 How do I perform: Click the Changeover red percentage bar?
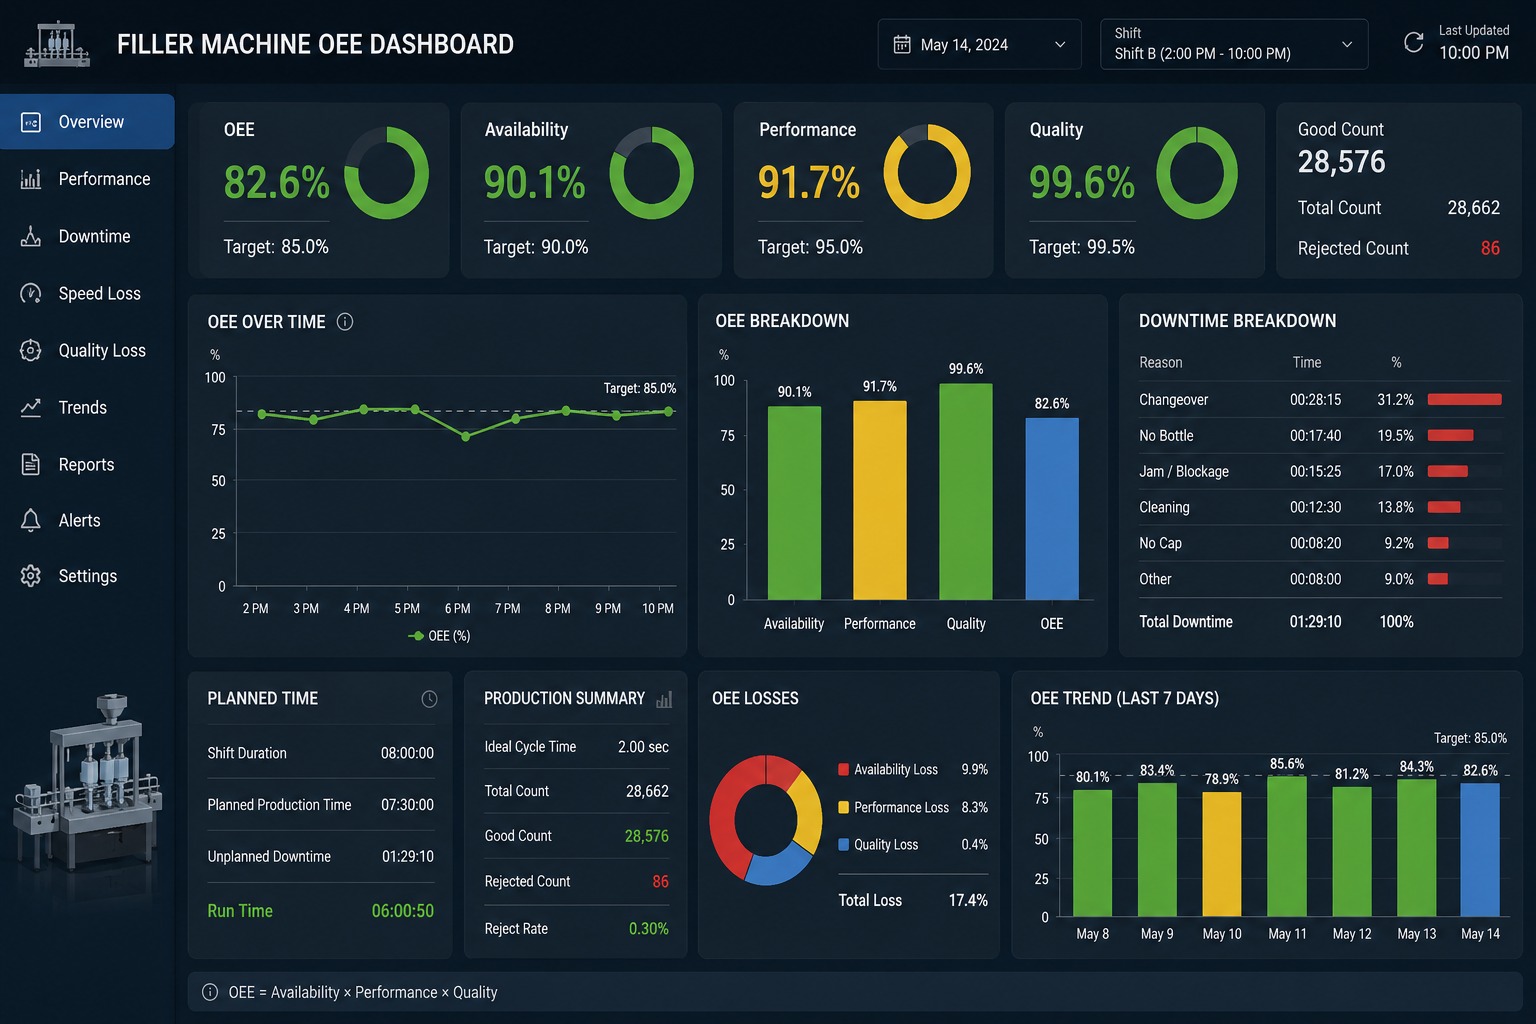click(x=1465, y=399)
